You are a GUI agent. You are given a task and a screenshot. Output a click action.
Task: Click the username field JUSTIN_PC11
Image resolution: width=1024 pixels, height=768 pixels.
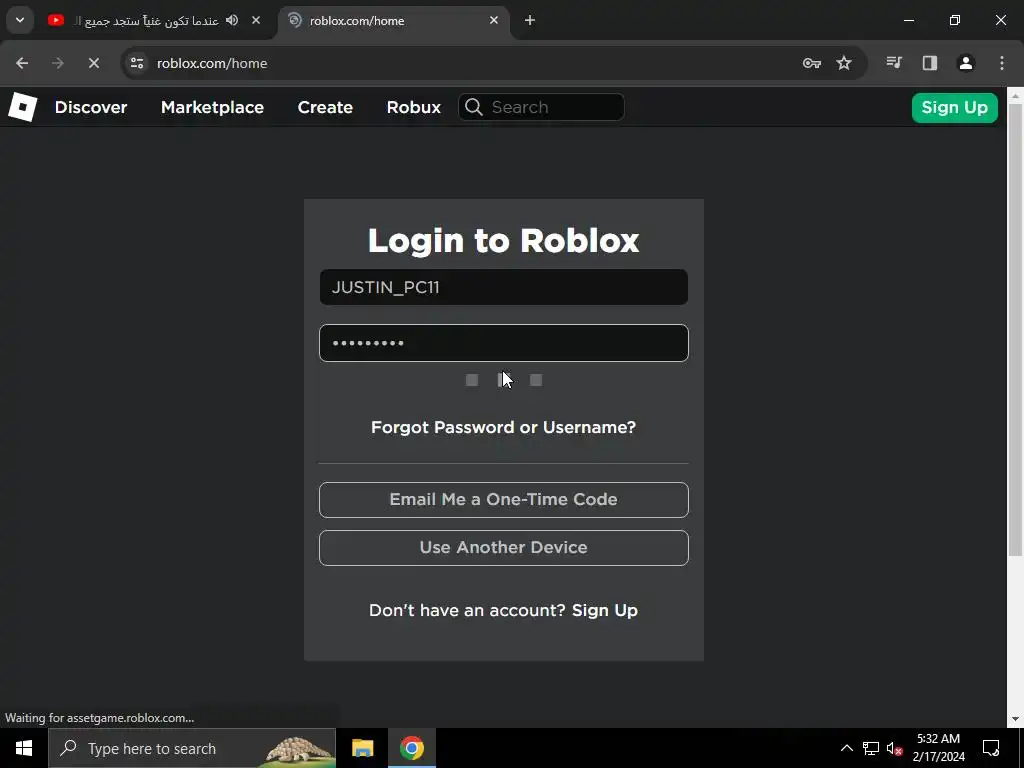click(504, 287)
